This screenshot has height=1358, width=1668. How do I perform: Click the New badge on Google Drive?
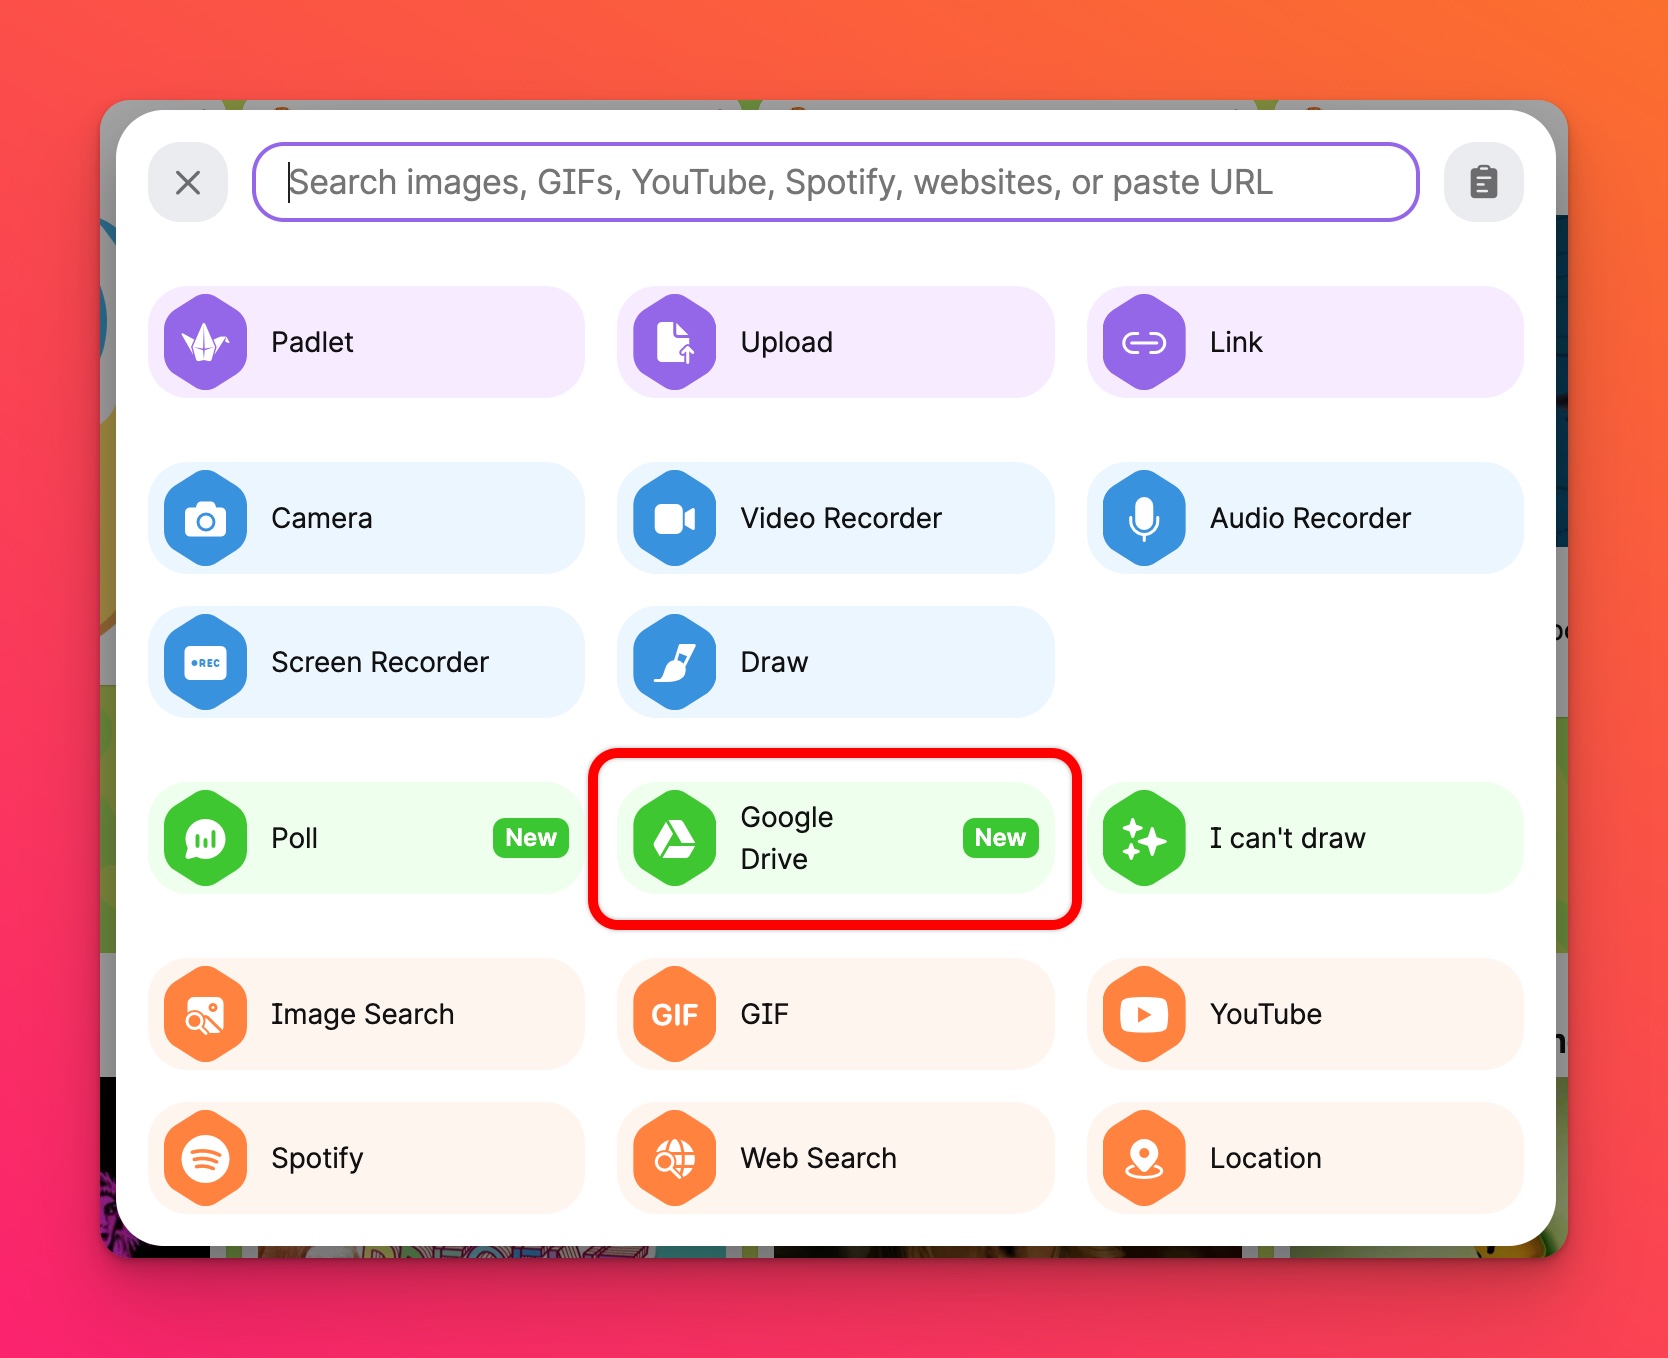(x=1000, y=838)
